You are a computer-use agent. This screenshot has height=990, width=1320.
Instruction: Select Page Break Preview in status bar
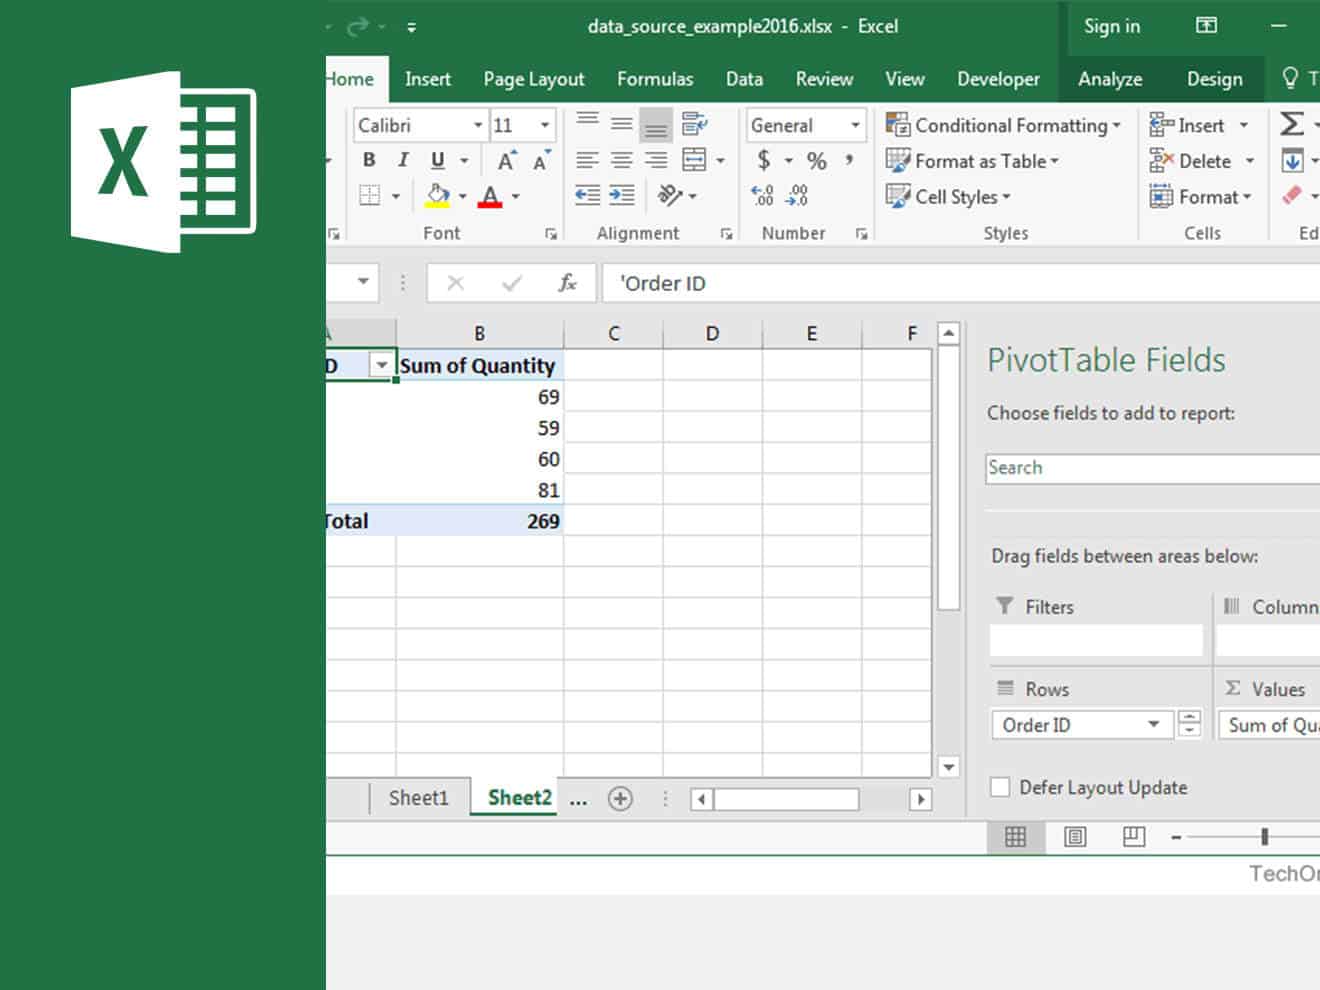click(x=1133, y=836)
